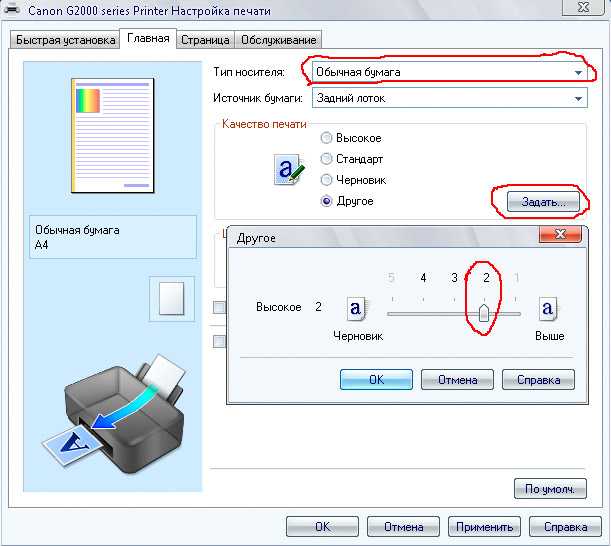The width and height of the screenshot is (611, 546).
Task: Open the Страница tab
Action: click(205, 40)
